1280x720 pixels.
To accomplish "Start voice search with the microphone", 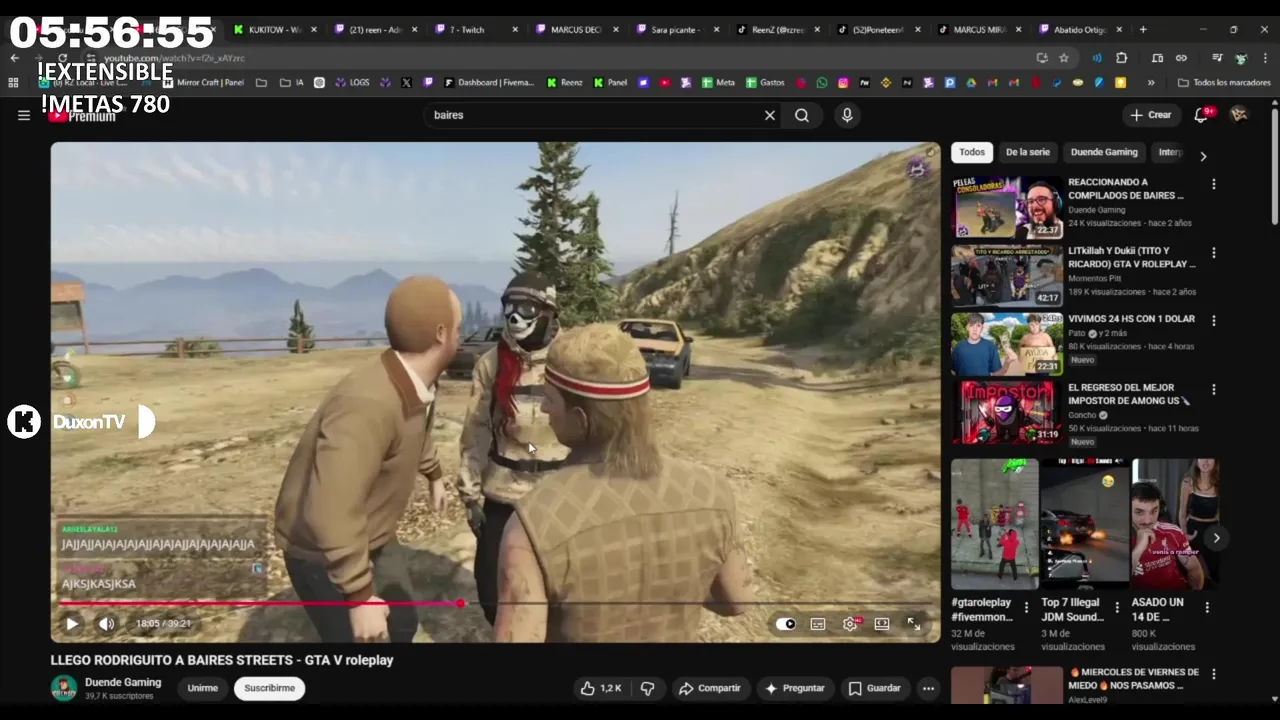I will click(x=847, y=115).
